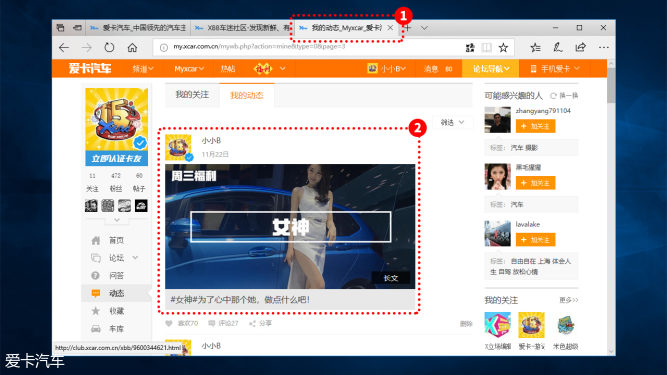Open 手机爱卡 dropdown
This screenshot has height=375, width=667.
point(555,69)
